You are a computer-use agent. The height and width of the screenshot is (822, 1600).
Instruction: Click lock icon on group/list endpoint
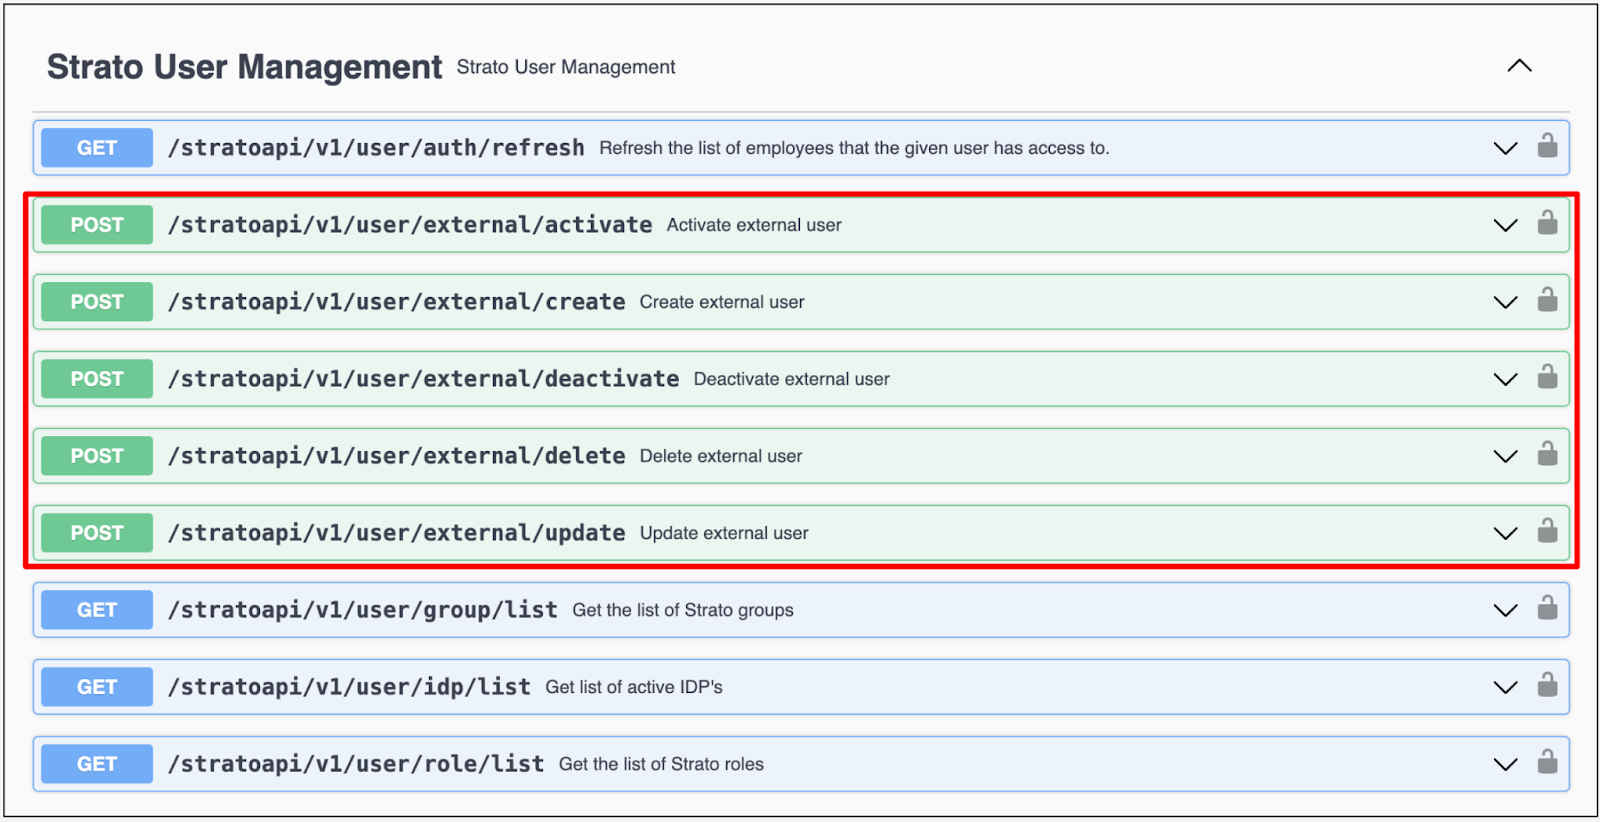(1547, 609)
